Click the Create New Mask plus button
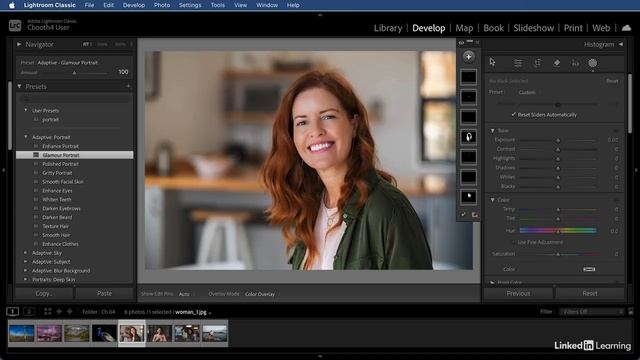This screenshot has width=640, height=360. coord(468,57)
